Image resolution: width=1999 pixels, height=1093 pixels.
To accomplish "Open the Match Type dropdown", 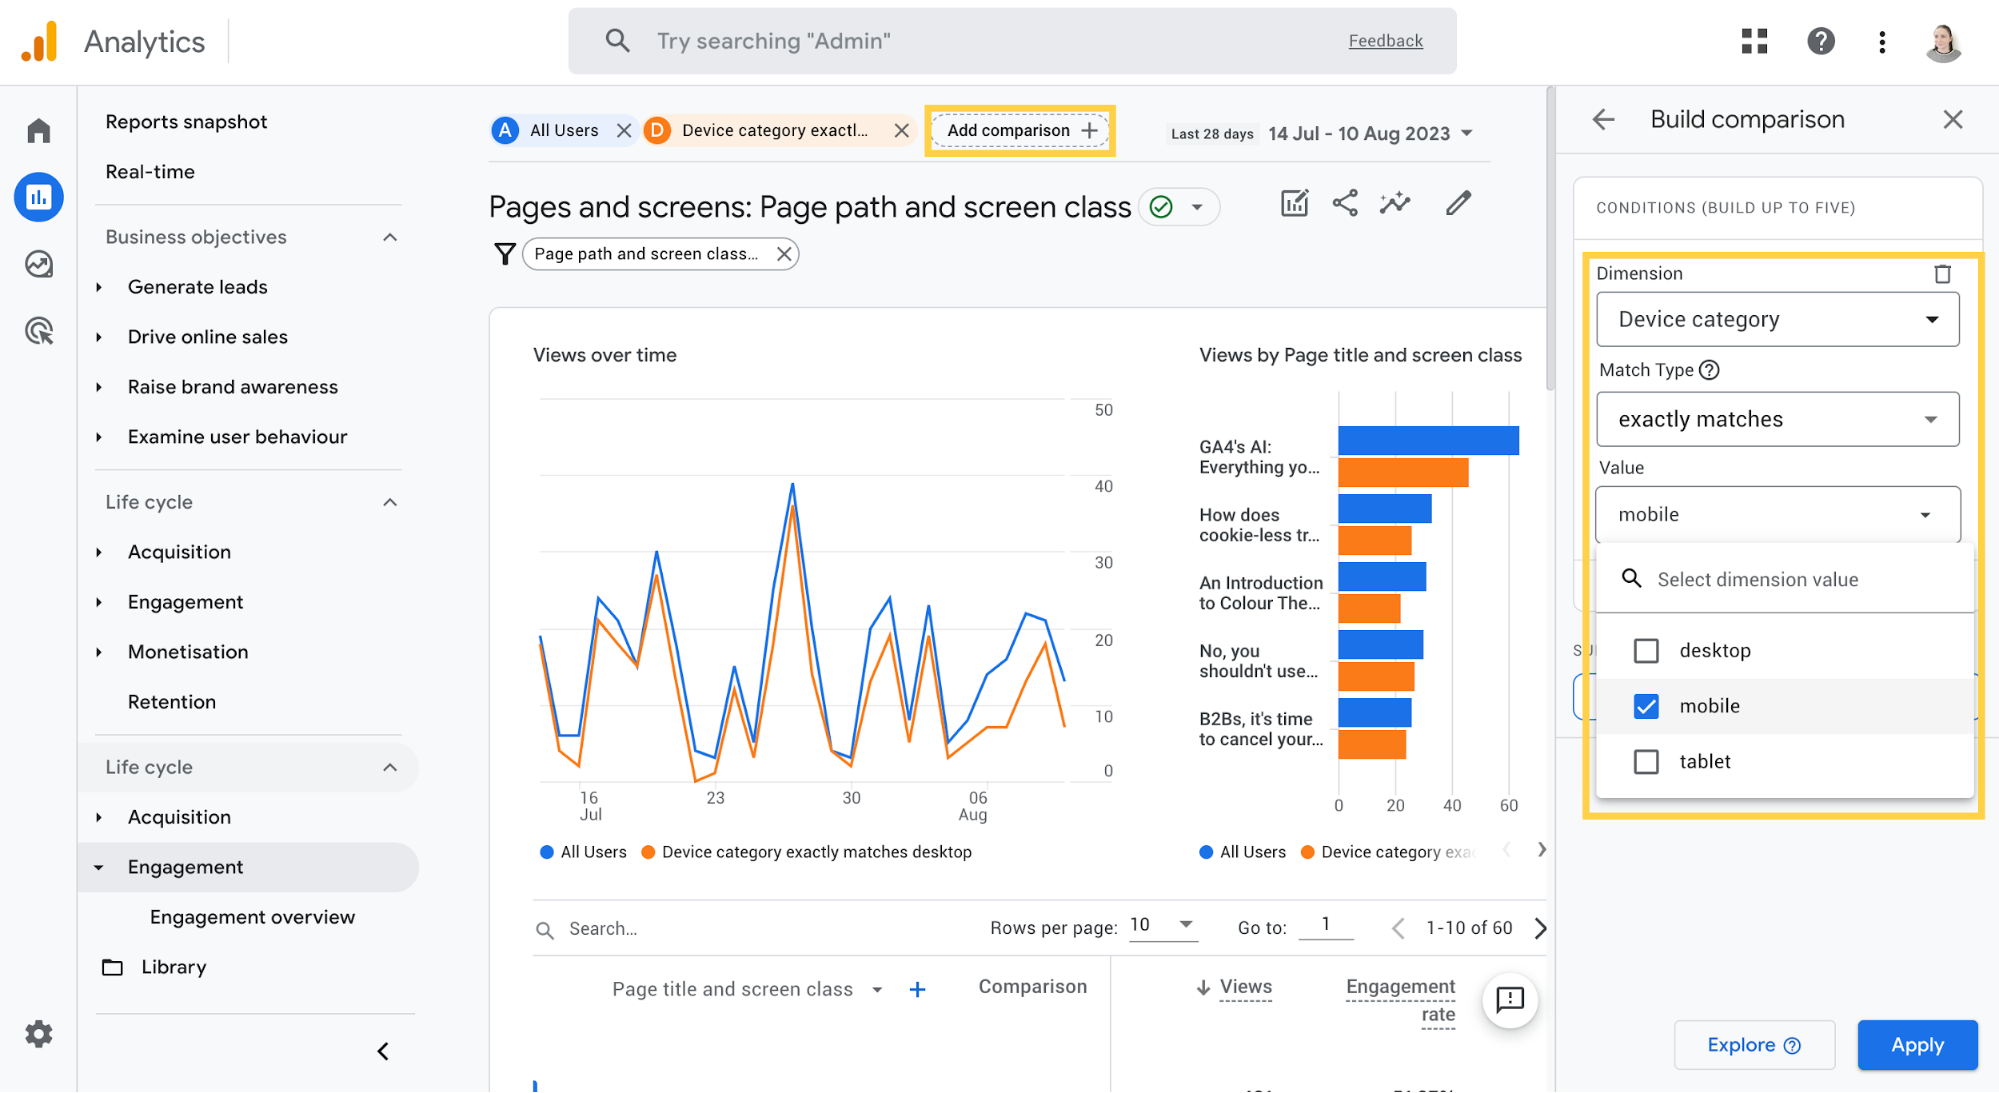I will click(x=1777, y=419).
